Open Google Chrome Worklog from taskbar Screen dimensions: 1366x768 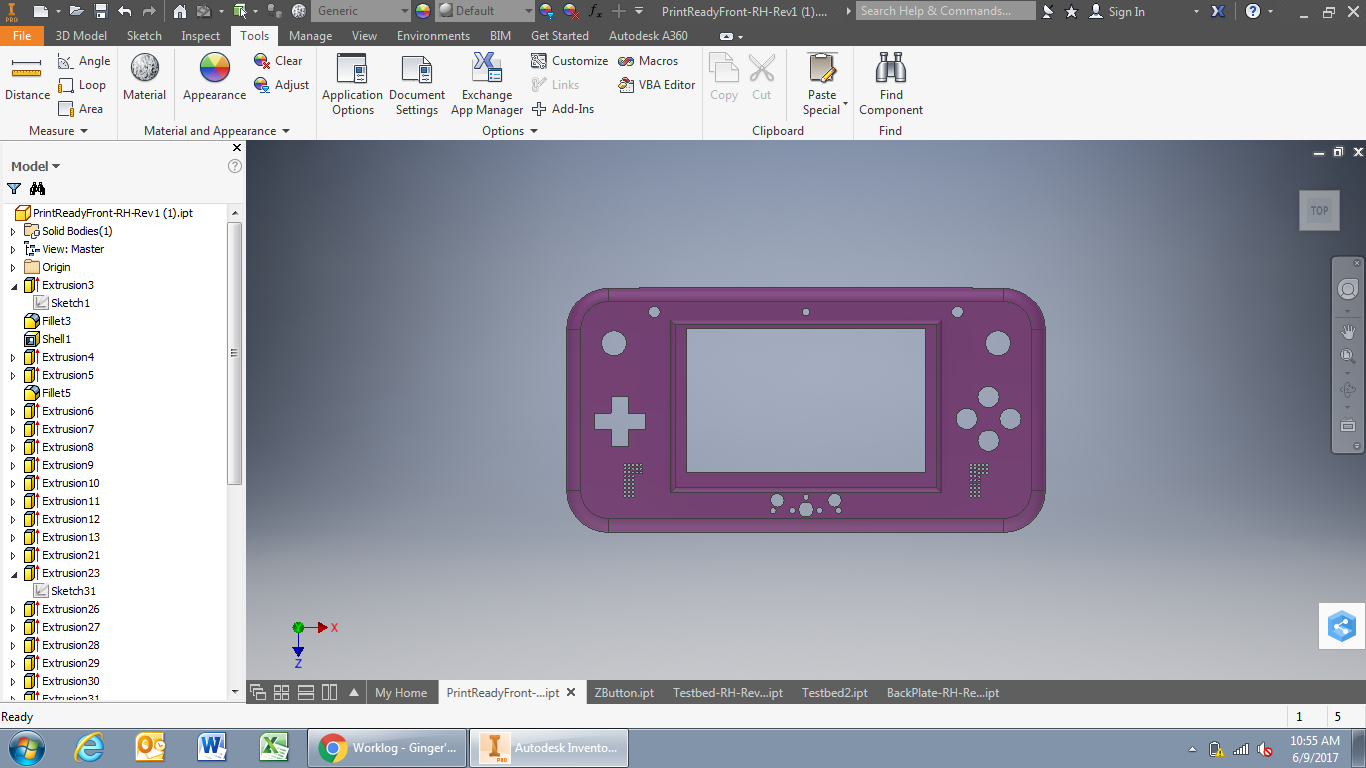[389, 747]
